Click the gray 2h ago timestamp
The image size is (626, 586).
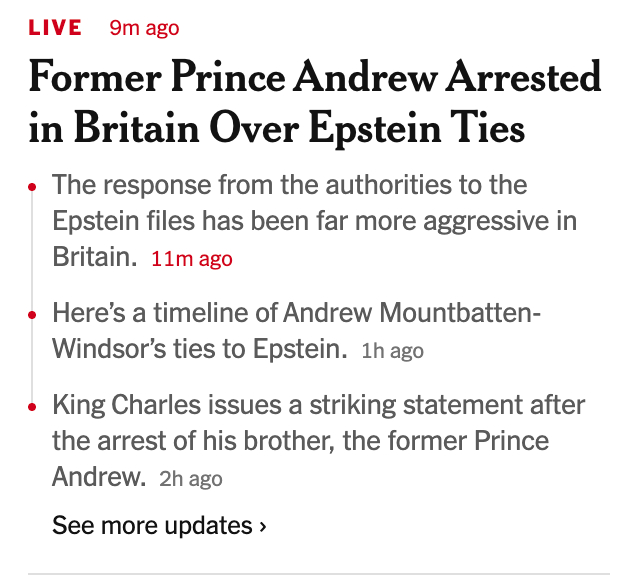[x=191, y=479]
